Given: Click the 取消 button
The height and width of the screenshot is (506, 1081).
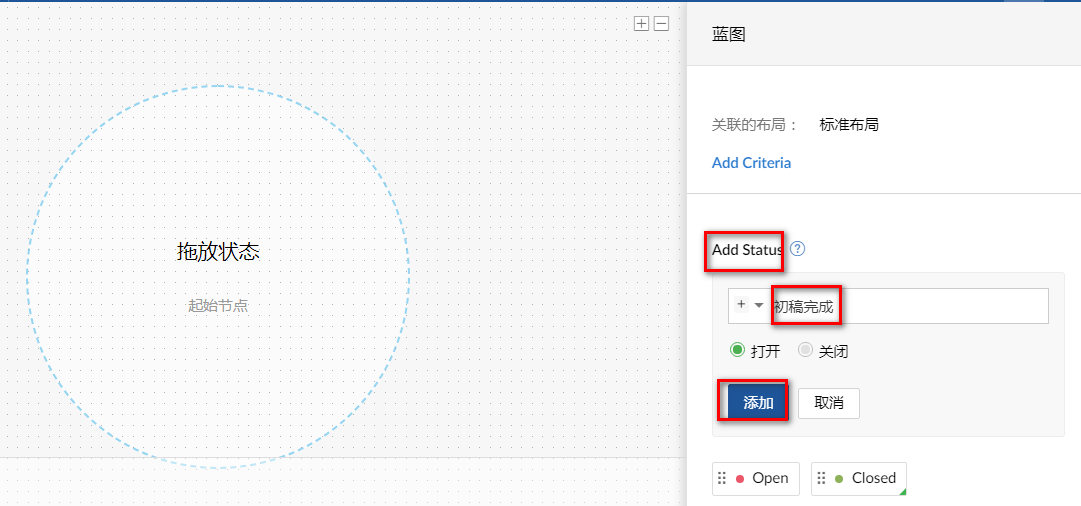Looking at the screenshot, I should (x=829, y=403).
